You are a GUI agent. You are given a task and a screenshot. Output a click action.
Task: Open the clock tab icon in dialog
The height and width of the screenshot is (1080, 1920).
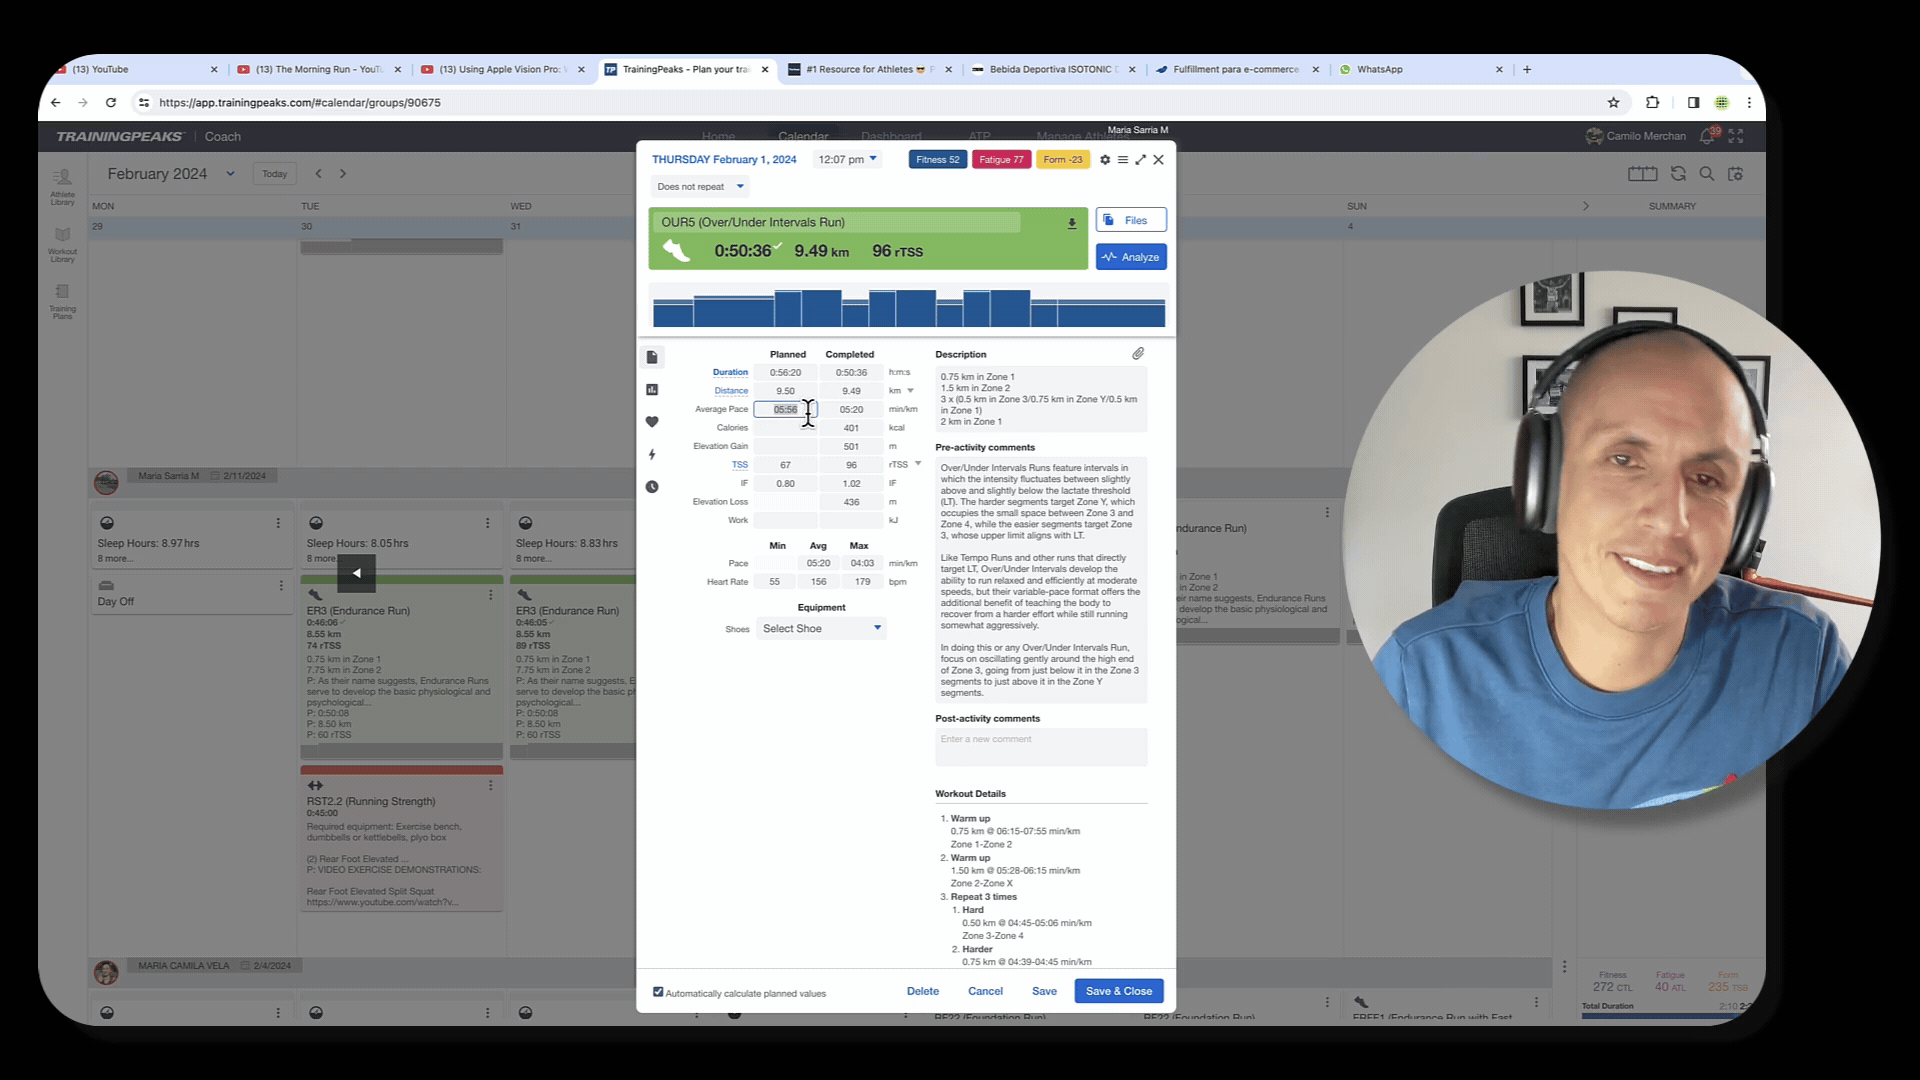click(x=652, y=487)
